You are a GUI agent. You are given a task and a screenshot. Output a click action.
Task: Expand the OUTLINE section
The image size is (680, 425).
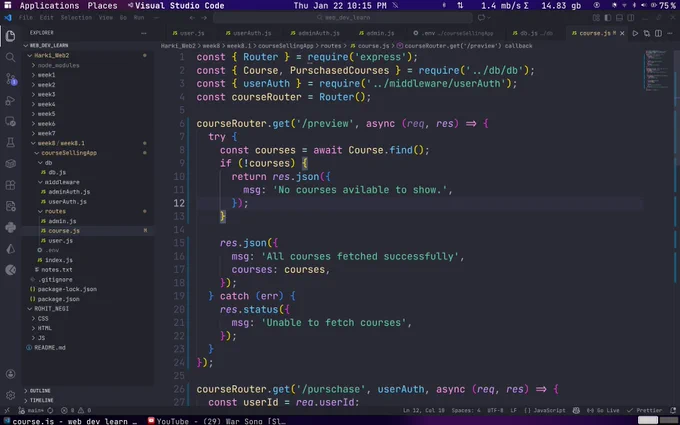point(88,391)
